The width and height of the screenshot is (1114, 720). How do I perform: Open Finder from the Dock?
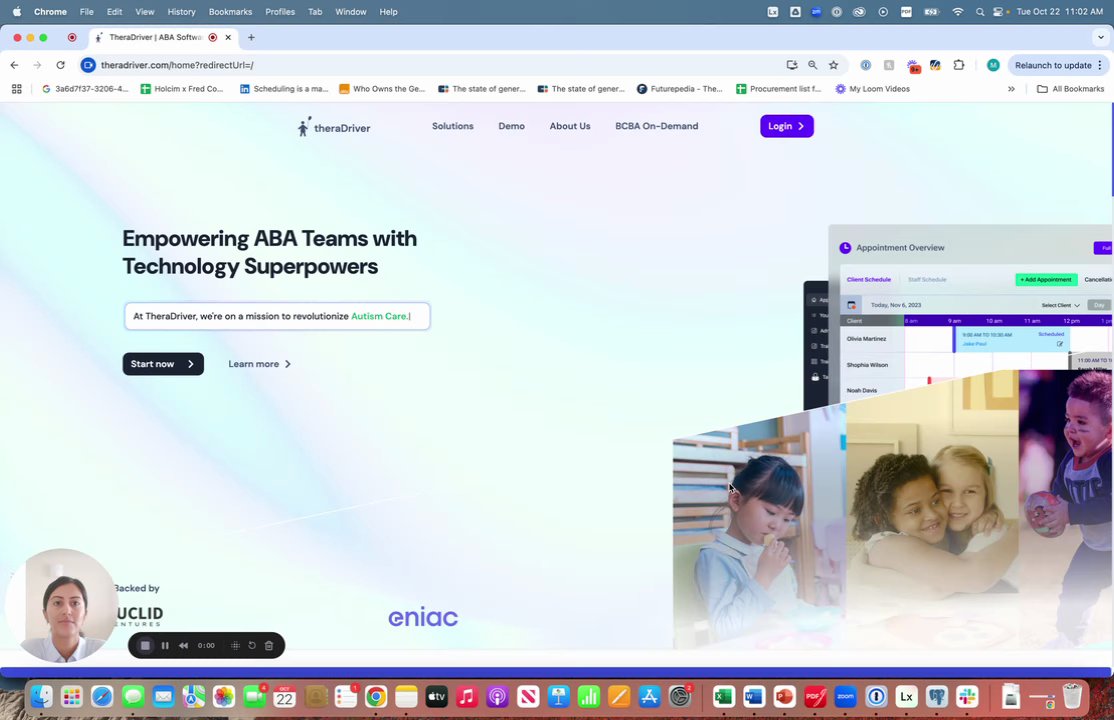click(x=41, y=697)
